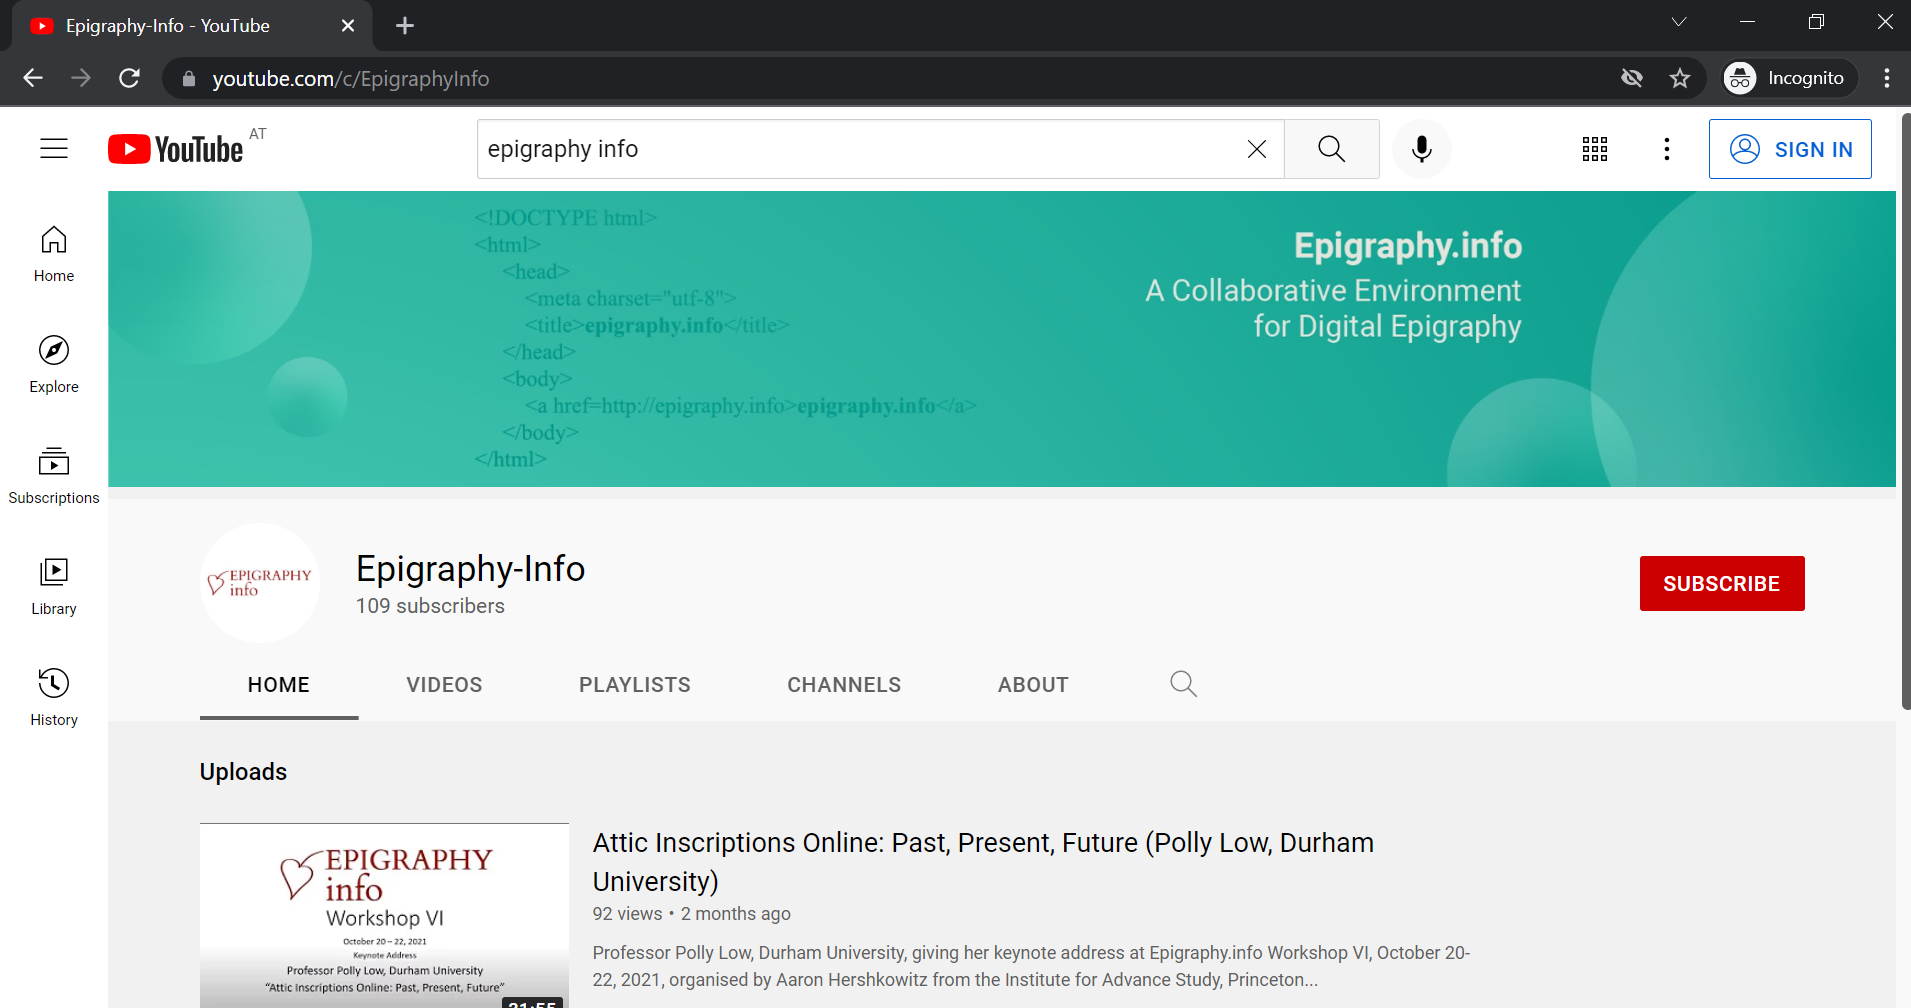Bookmark the page with star icon
Image resolution: width=1911 pixels, height=1008 pixels.
[1680, 78]
